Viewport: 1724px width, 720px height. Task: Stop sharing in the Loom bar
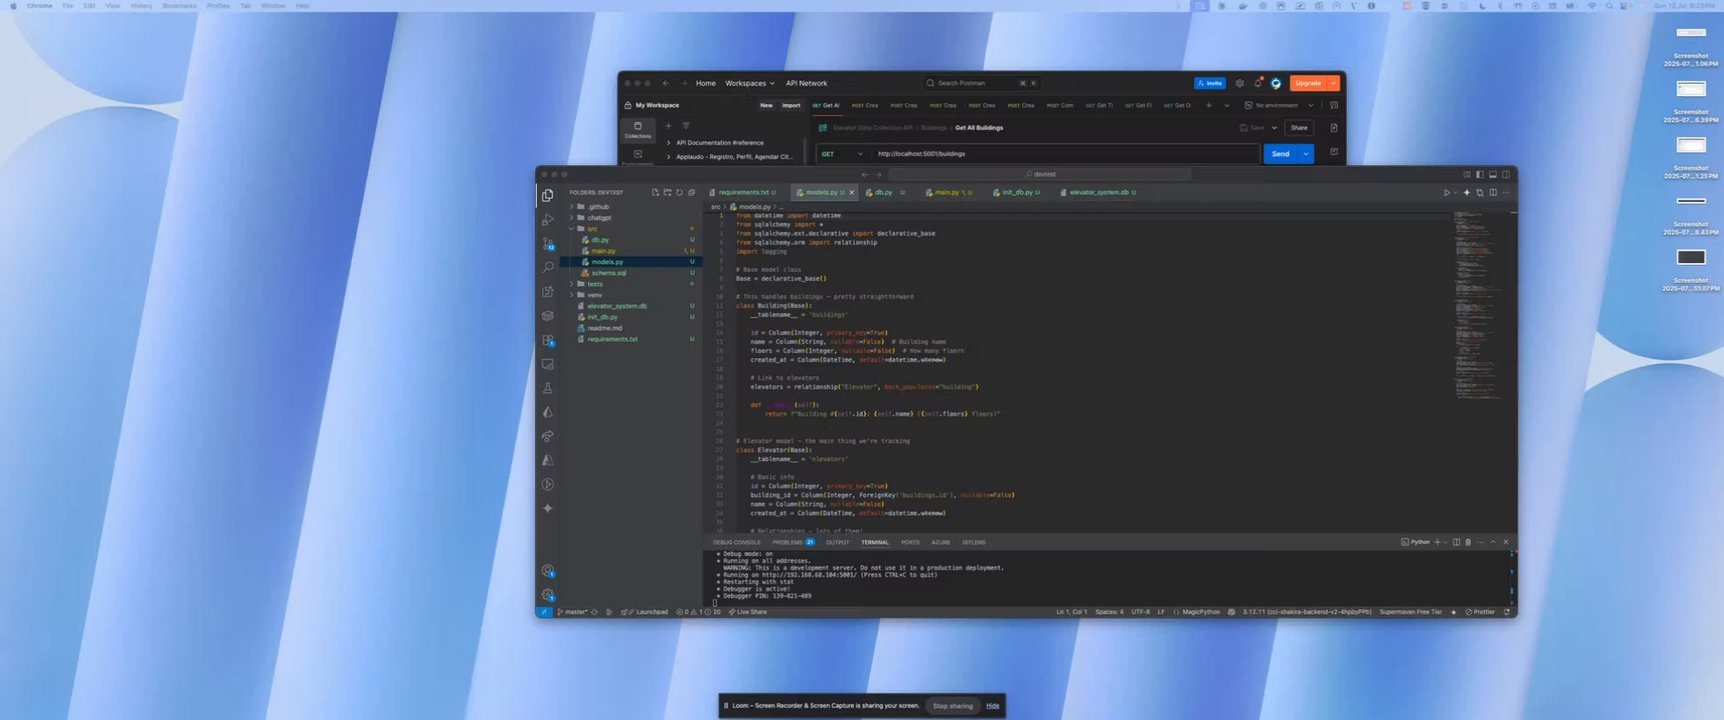coord(952,706)
